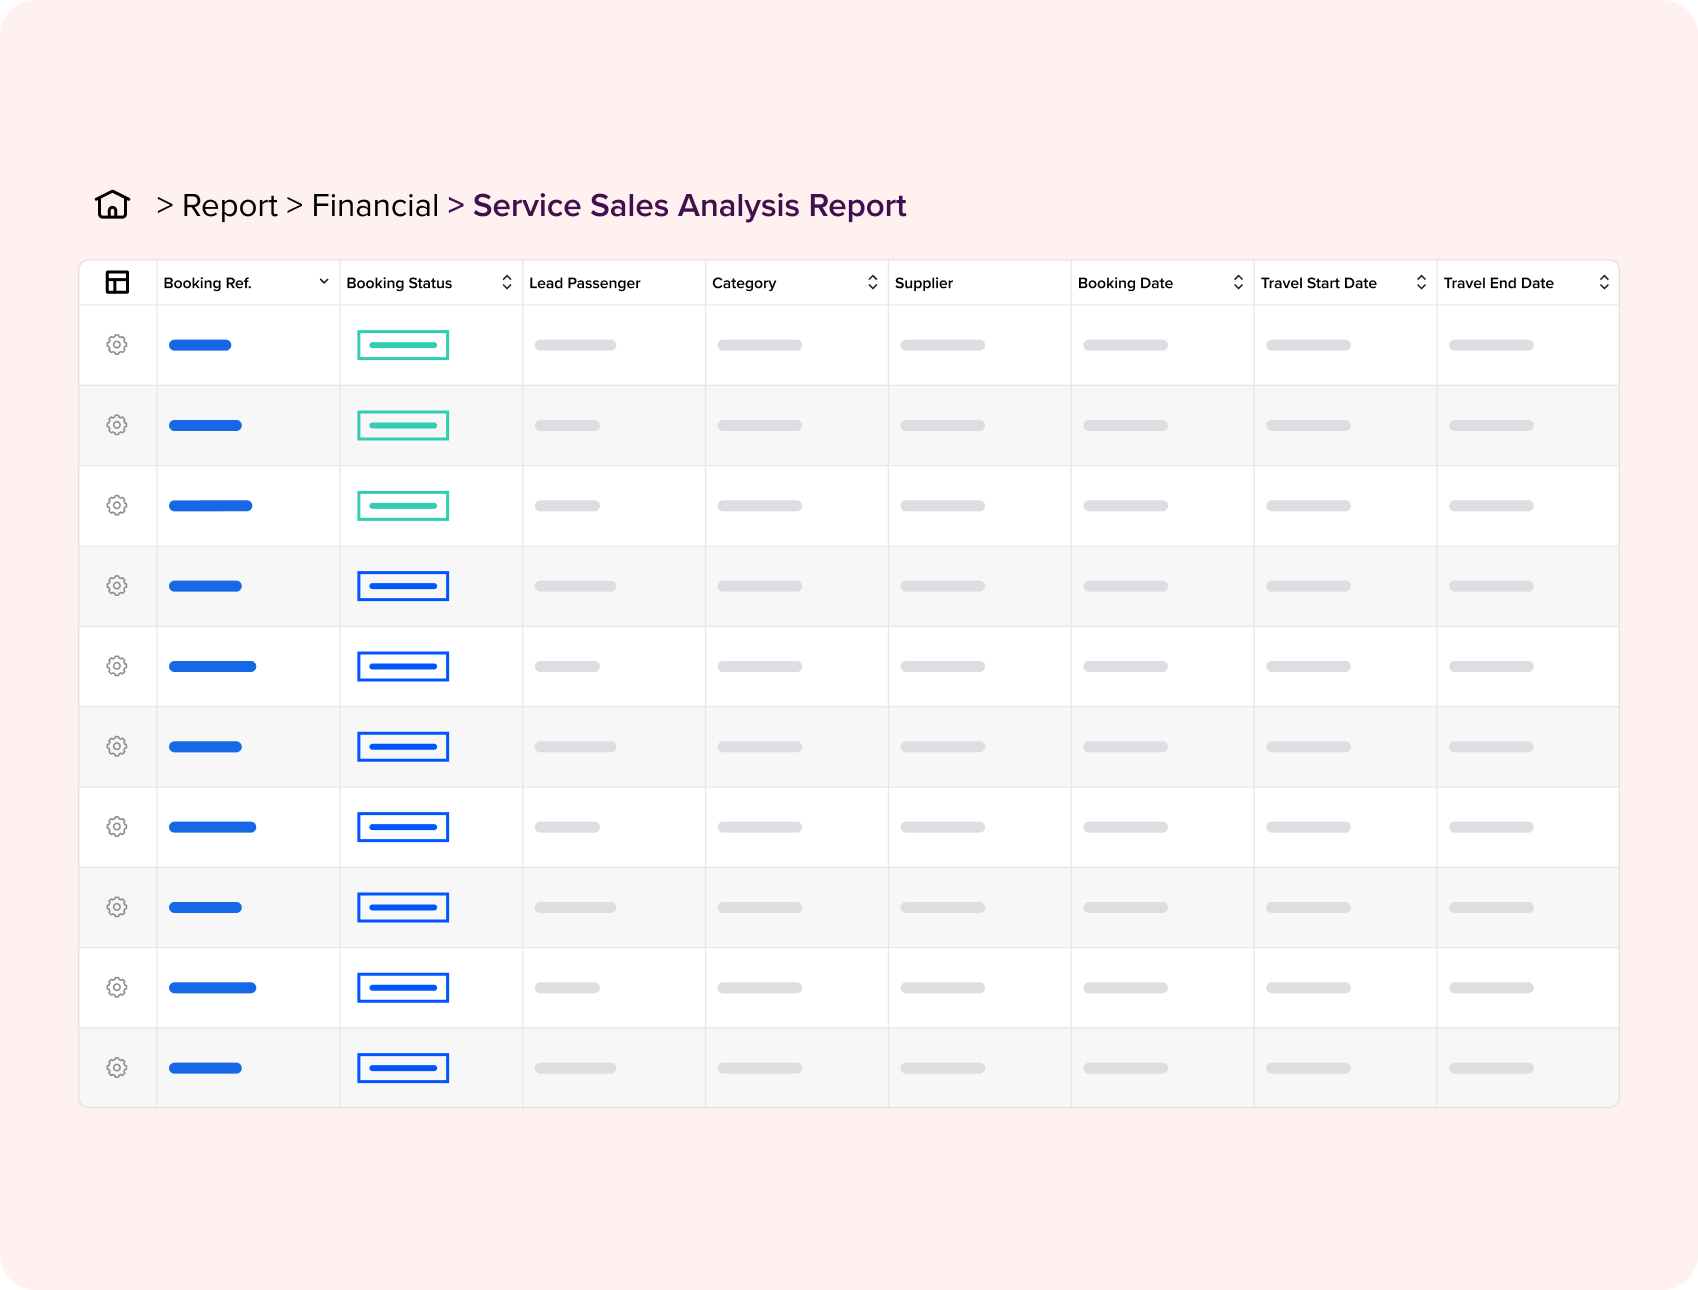
Task: Click Service Sales Analysis Report breadcrumb
Action: pyautogui.click(x=689, y=206)
